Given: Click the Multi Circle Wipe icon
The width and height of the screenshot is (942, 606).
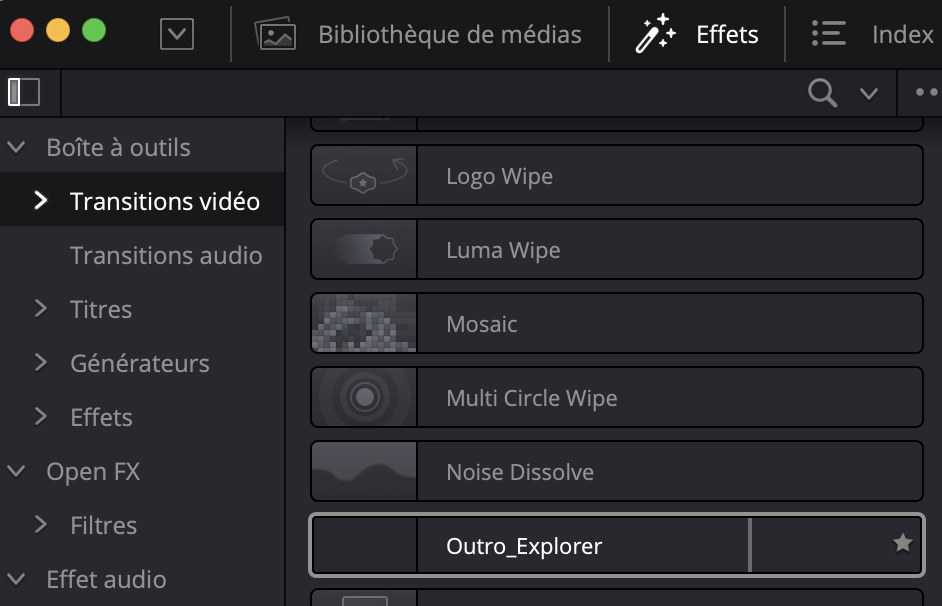Looking at the screenshot, I should (x=364, y=398).
